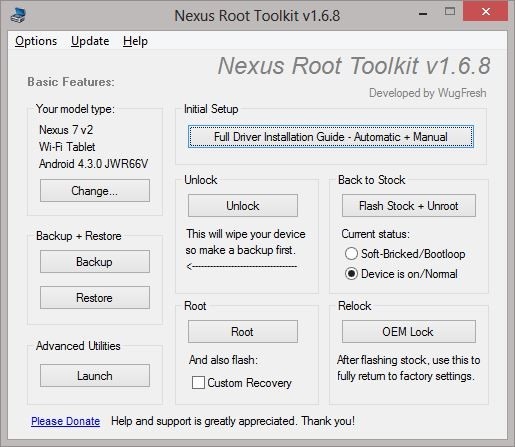The height and width of the screenshot is (447, 515).
Task: Maximize the Nexus Root Toolkit window
Action: [450, 12]
